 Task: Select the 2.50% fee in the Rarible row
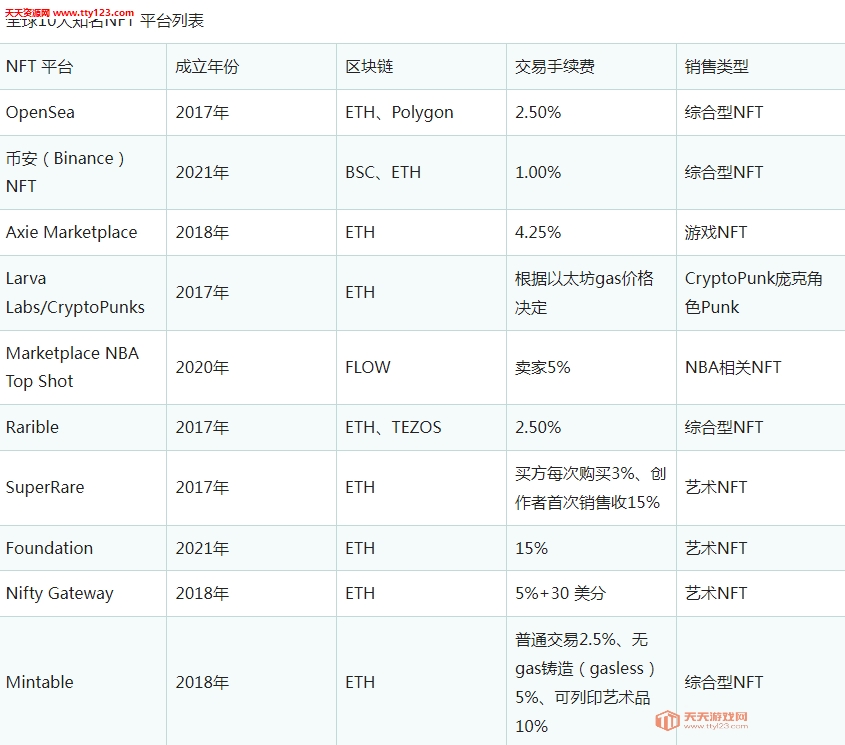[x=538, y=427]
